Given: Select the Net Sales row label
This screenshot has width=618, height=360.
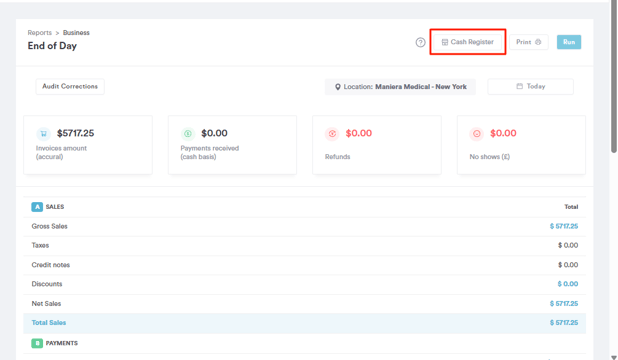Looking at the screenshot, I should click(46, 304).
